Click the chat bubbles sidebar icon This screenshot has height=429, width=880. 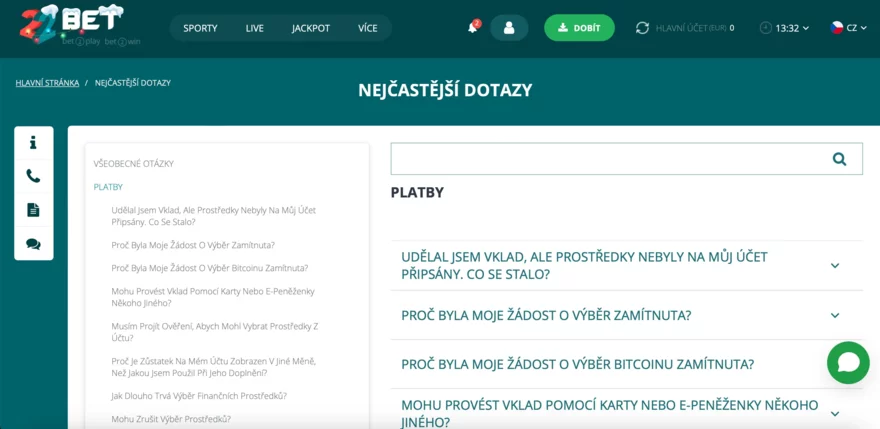[33, 244]
